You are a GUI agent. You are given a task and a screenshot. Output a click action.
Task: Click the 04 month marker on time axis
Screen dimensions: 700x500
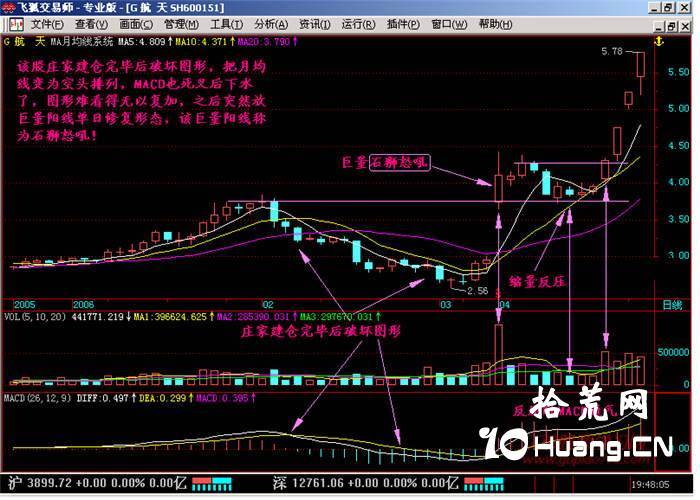coord(504,304)
